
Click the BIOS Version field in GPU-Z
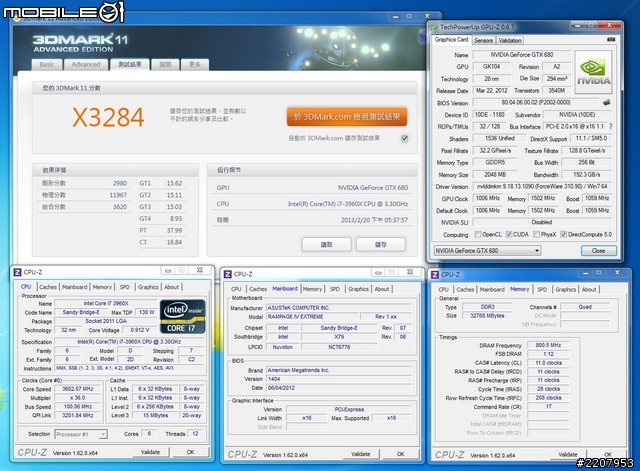(x=536, y=102)
